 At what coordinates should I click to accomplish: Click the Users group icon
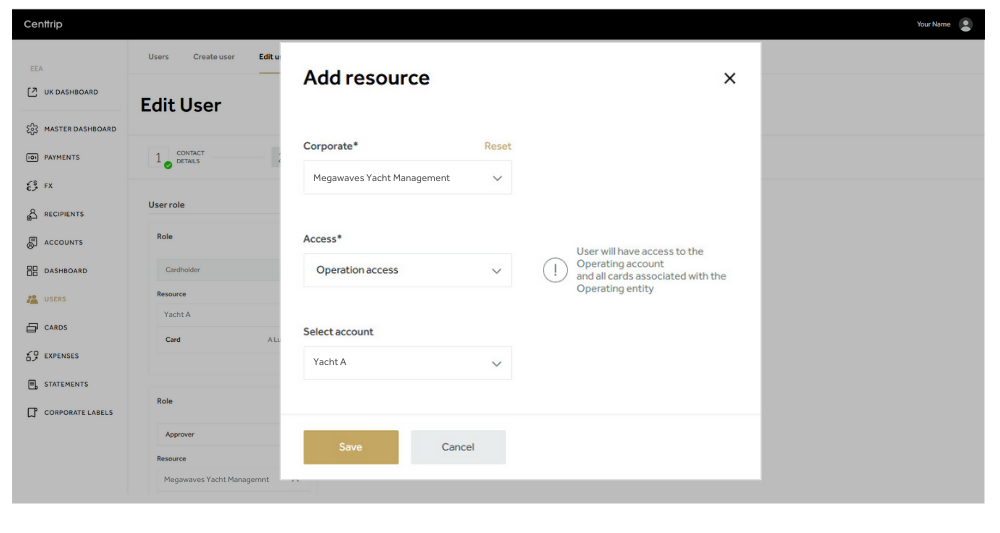point(32,299)
